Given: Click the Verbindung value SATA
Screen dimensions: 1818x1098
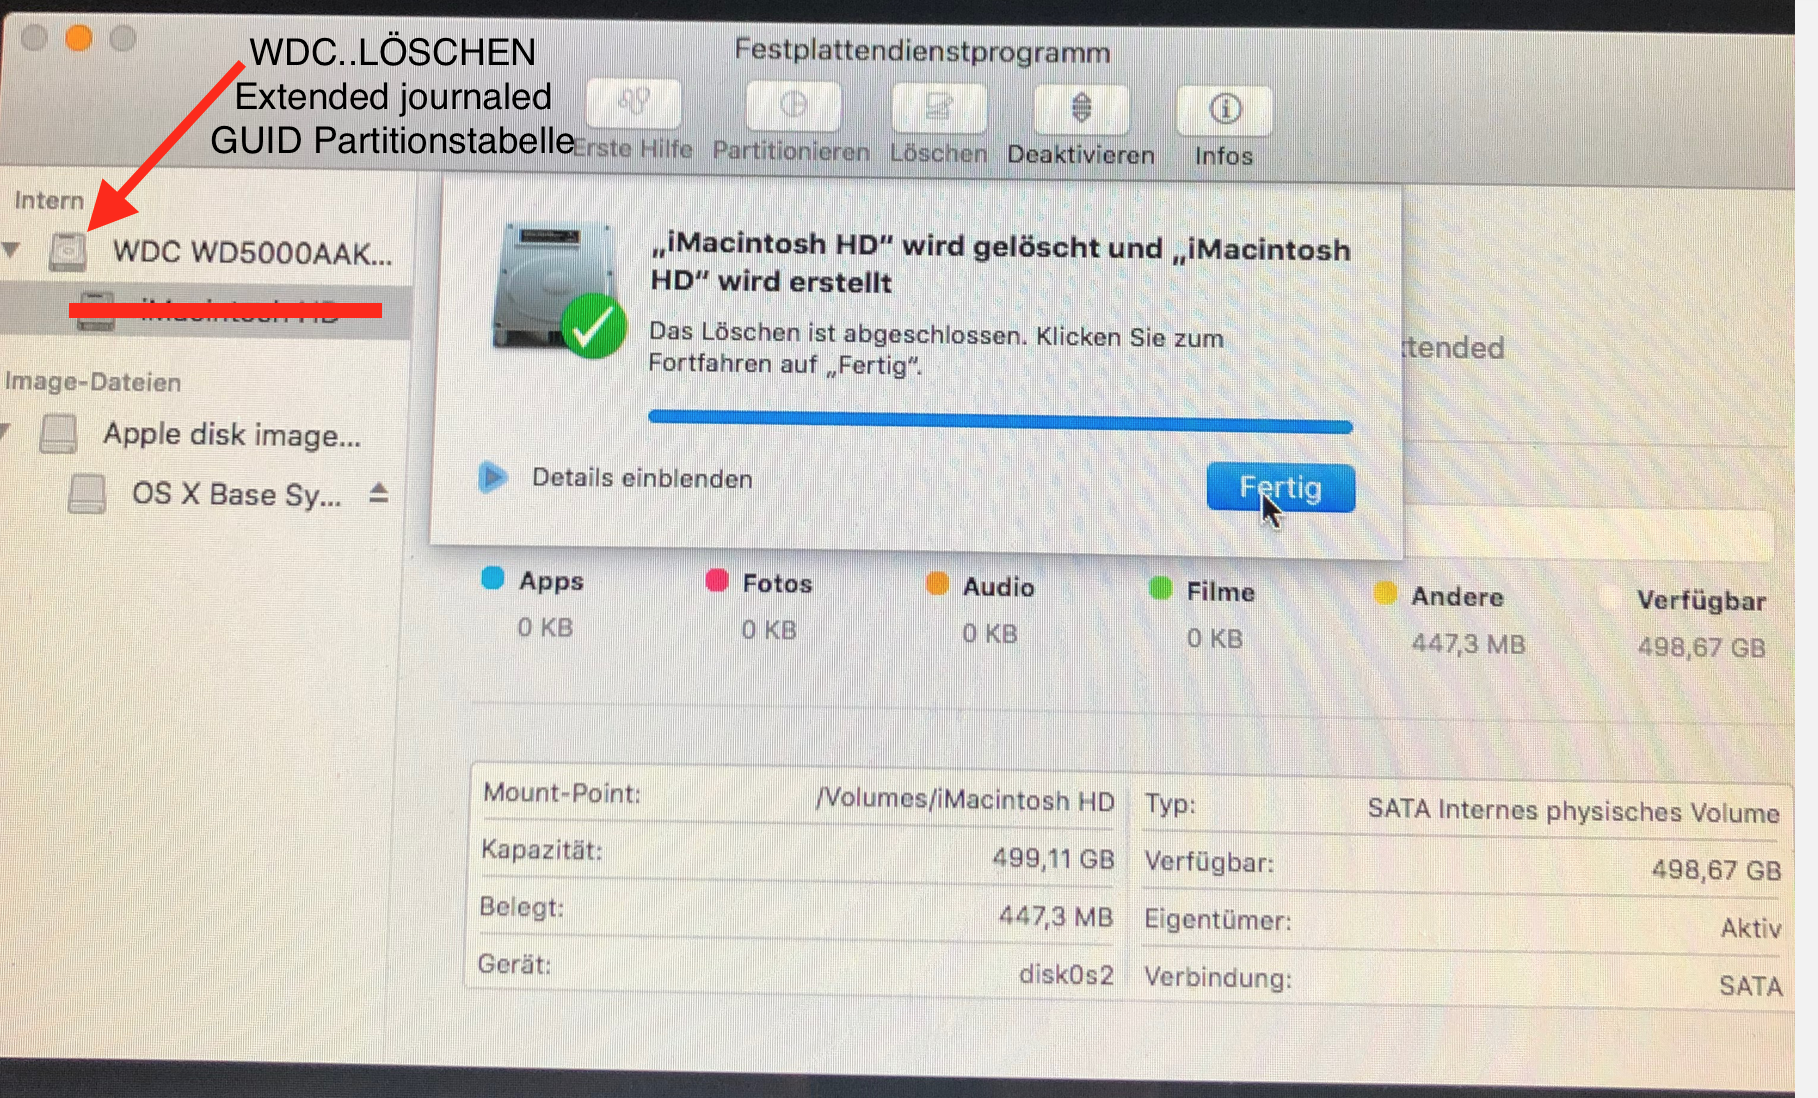Looking at the screenshot, I should click(1751, 986).
